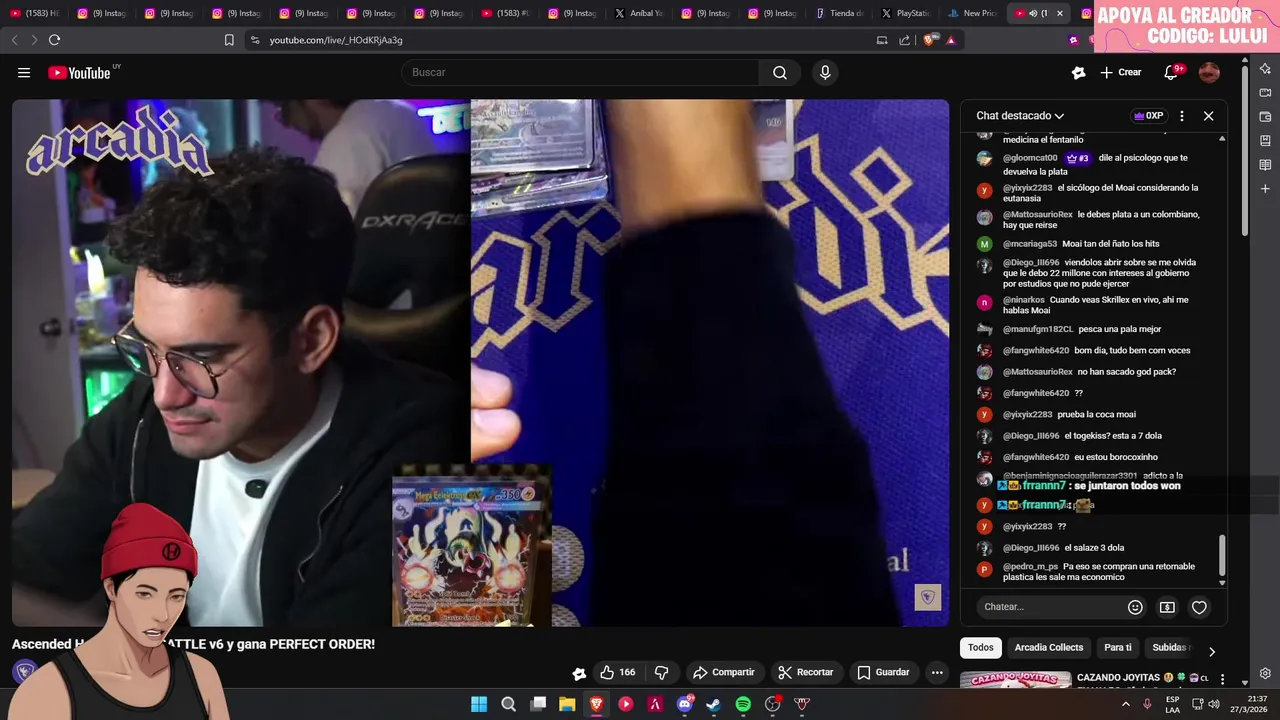
Task: Open more actions ellipsis under video
Action: [937, 672]
